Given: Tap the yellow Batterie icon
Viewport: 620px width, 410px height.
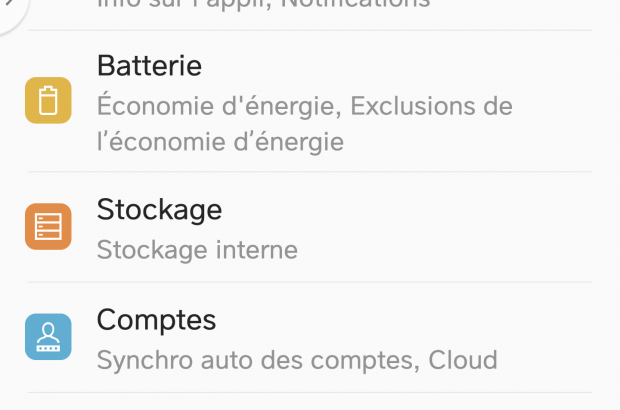Looking at the screenshot, I should (48, 100).
